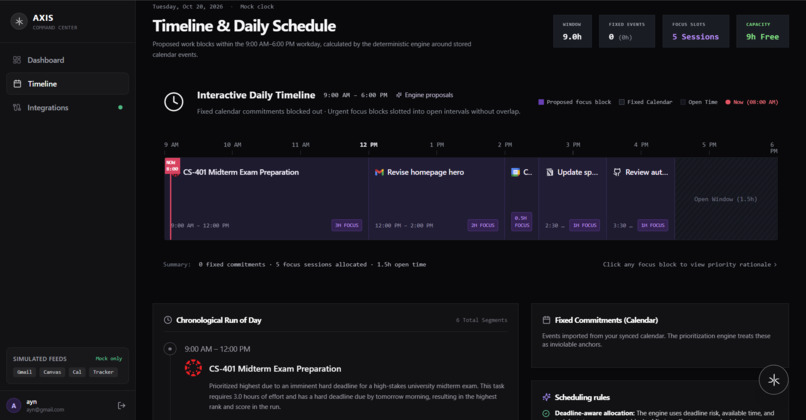Open the Dashboard page
This screenshot has width=806, height=420.
click(x=68, y=60)
